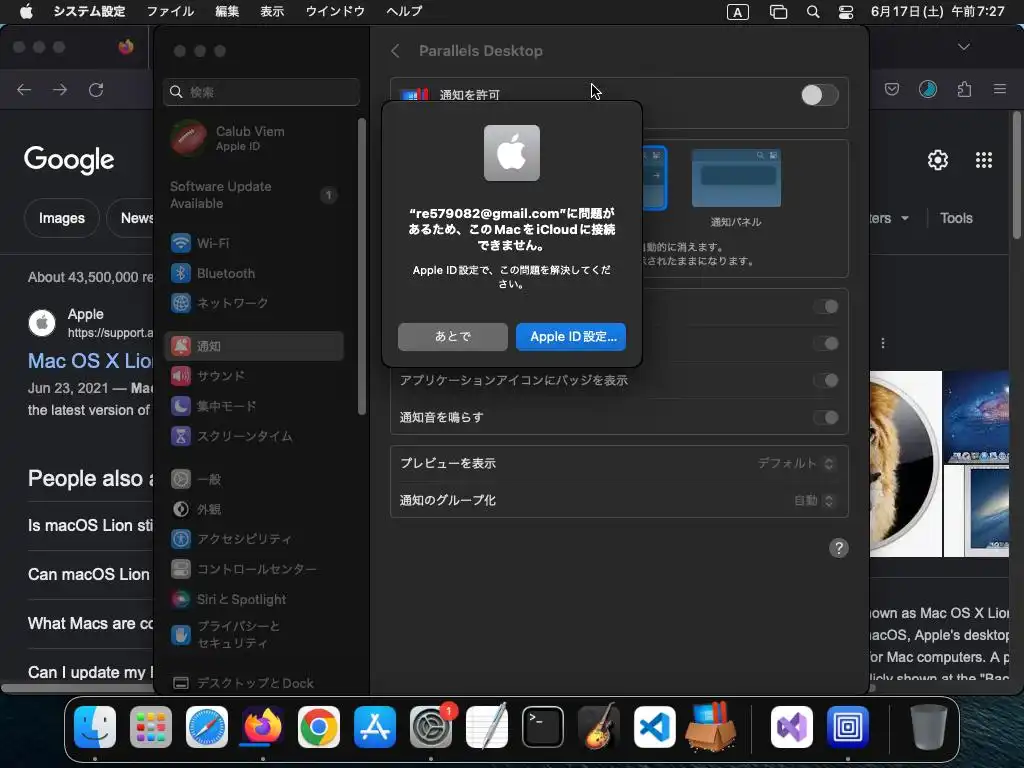Open the Apple menu
Image resolution: width=1024 pixels, height=768 pixels.
[x=26, y=11]
